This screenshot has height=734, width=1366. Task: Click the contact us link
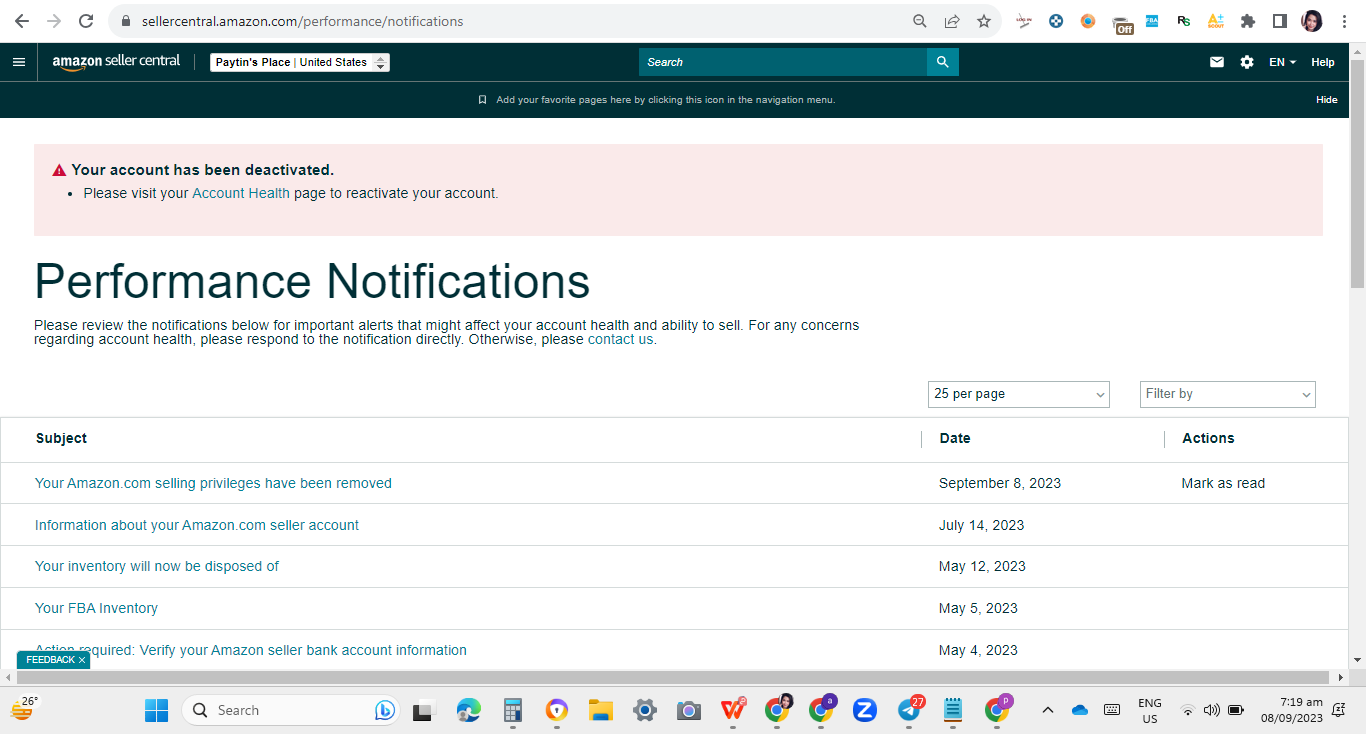pos(620,339)
